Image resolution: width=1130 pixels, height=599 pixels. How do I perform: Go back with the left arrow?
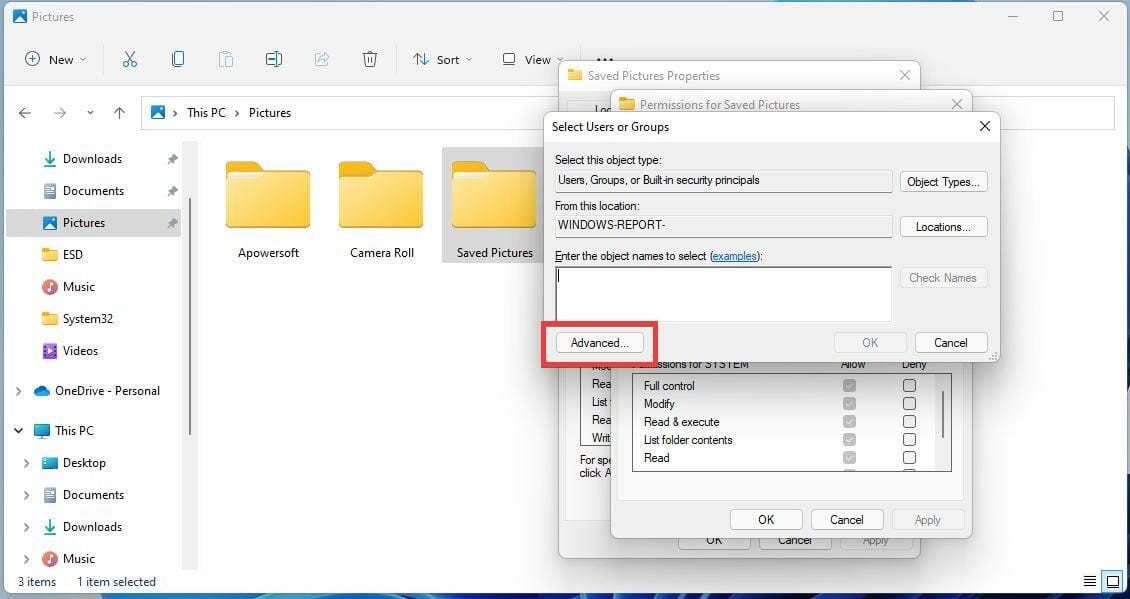pyautogui.click(x=25, y=113)
